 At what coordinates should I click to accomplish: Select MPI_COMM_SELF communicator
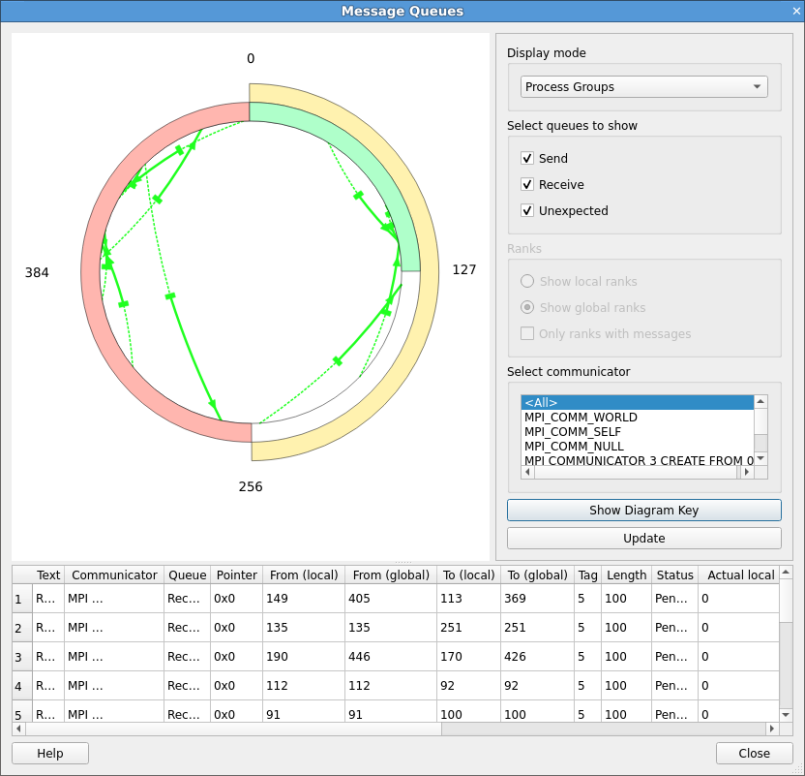coord(574,432)
